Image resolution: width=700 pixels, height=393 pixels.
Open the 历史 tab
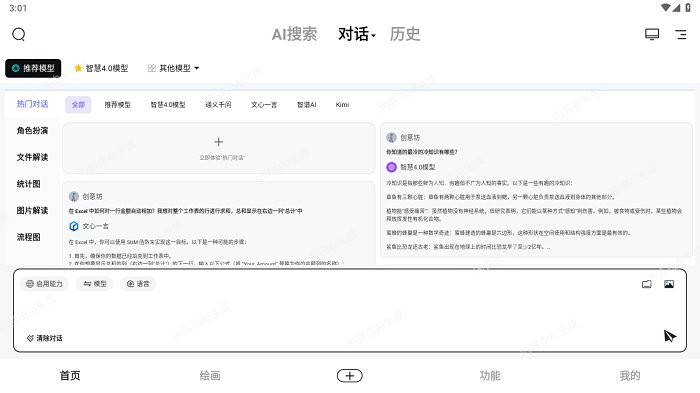405,34
